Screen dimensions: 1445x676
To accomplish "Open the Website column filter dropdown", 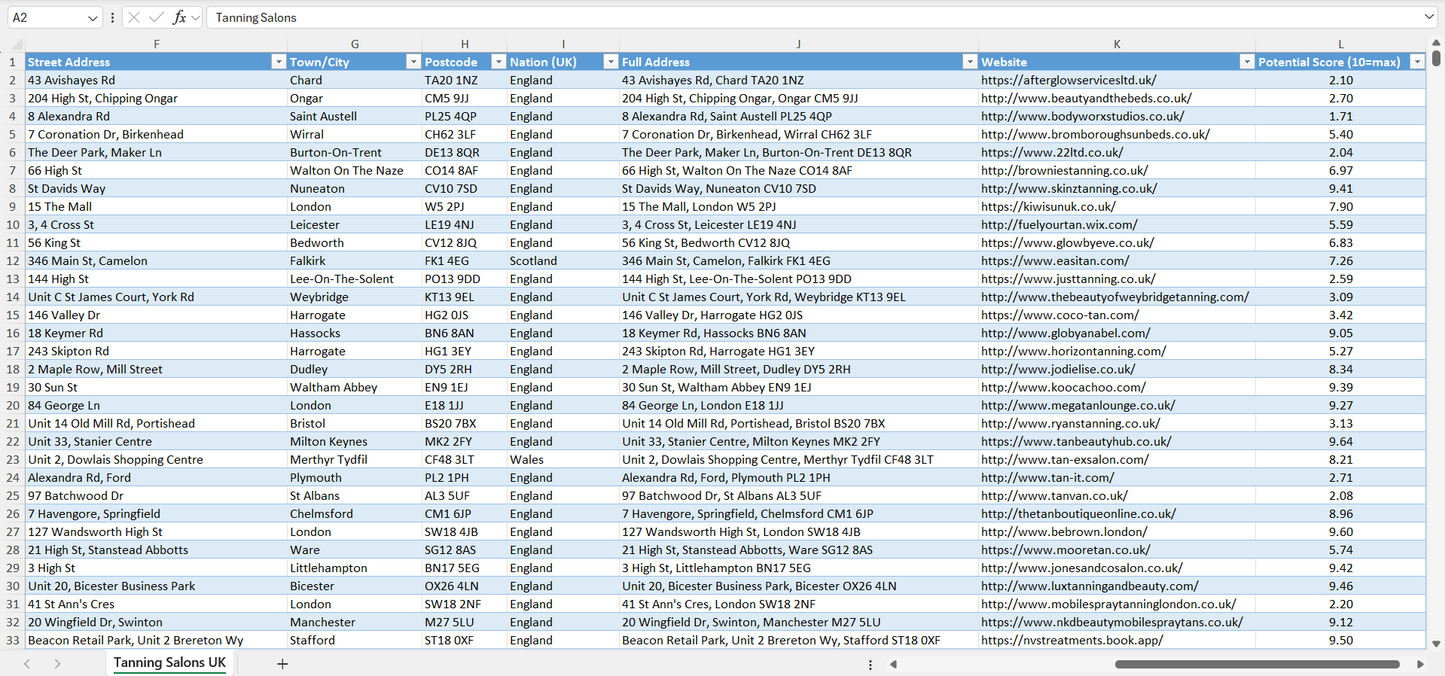I will pyautogui.click(x=1246, y=62).
